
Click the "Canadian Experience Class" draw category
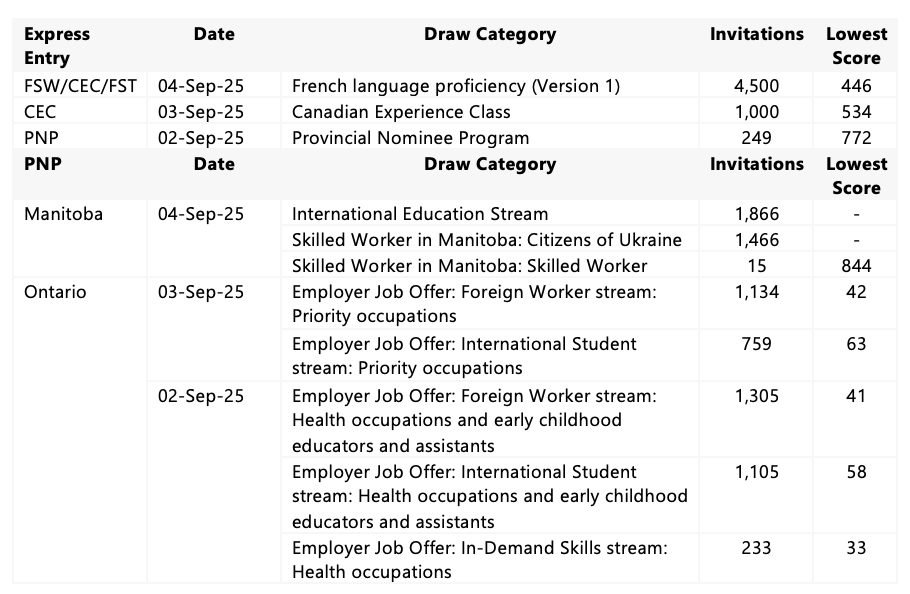401,112
